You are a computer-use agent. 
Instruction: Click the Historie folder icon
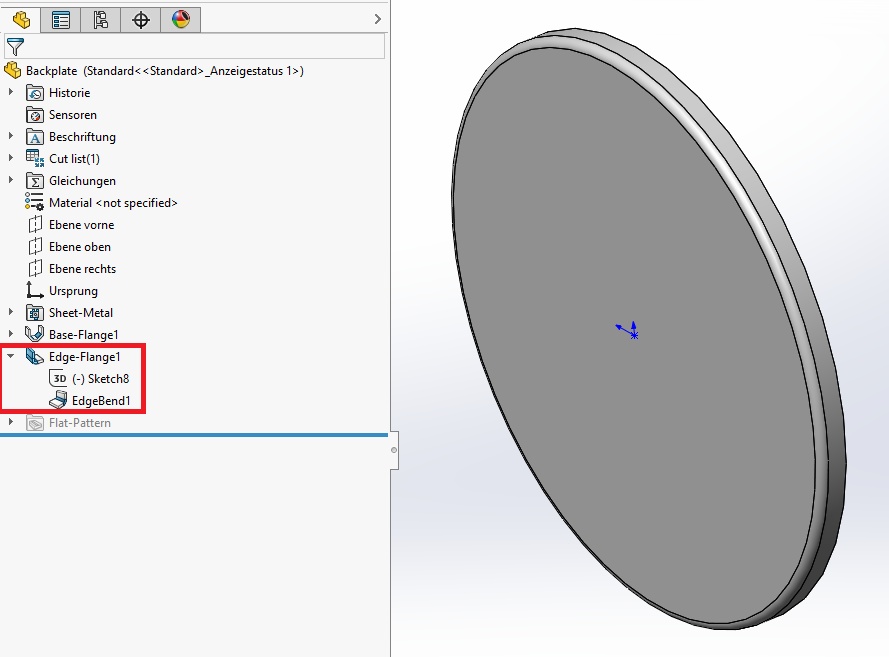click(x=35, y=93)
